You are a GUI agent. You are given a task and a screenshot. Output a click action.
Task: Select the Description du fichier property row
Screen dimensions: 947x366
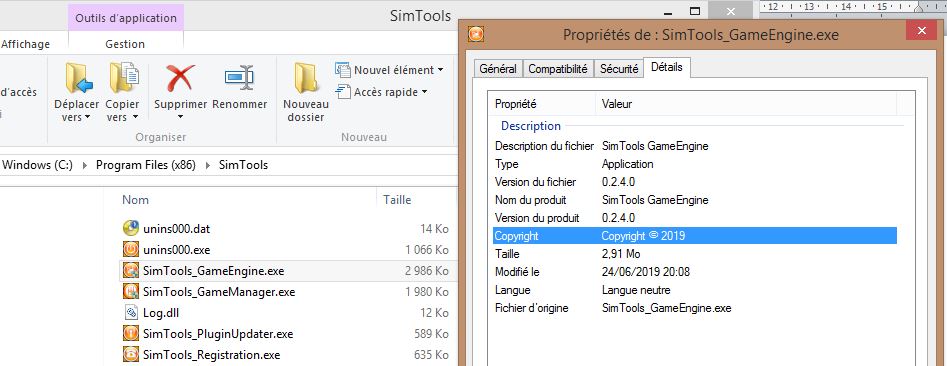695,146
